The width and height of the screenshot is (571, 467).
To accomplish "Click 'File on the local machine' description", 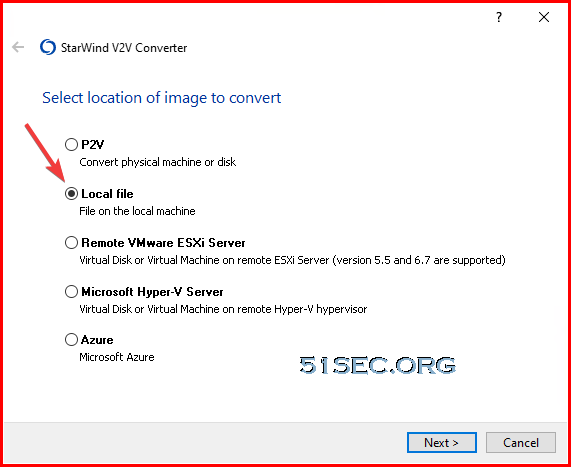I will coord(137,211).
